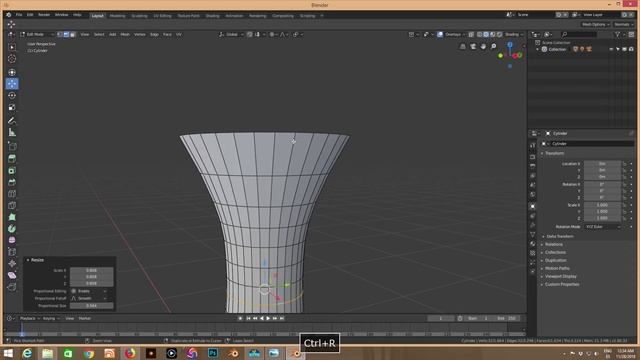Open Global transform orientation dropdown
Image resolution: width=640 pixels, height=360 pixels.
[x=231, y=35]
